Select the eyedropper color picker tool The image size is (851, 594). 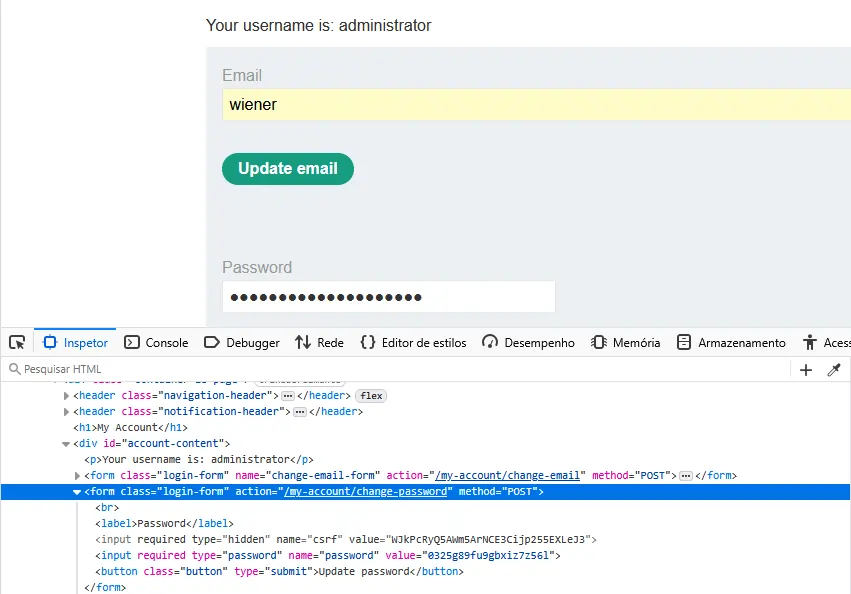coord(834,370)
